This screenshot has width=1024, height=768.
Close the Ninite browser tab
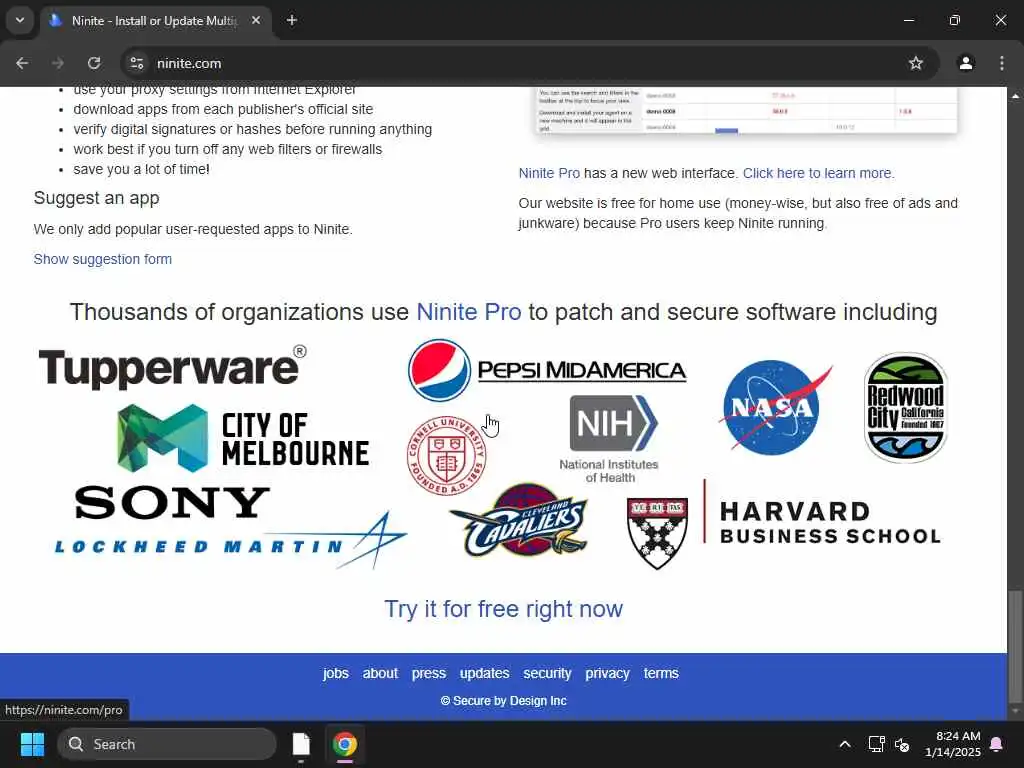[256, 20]
